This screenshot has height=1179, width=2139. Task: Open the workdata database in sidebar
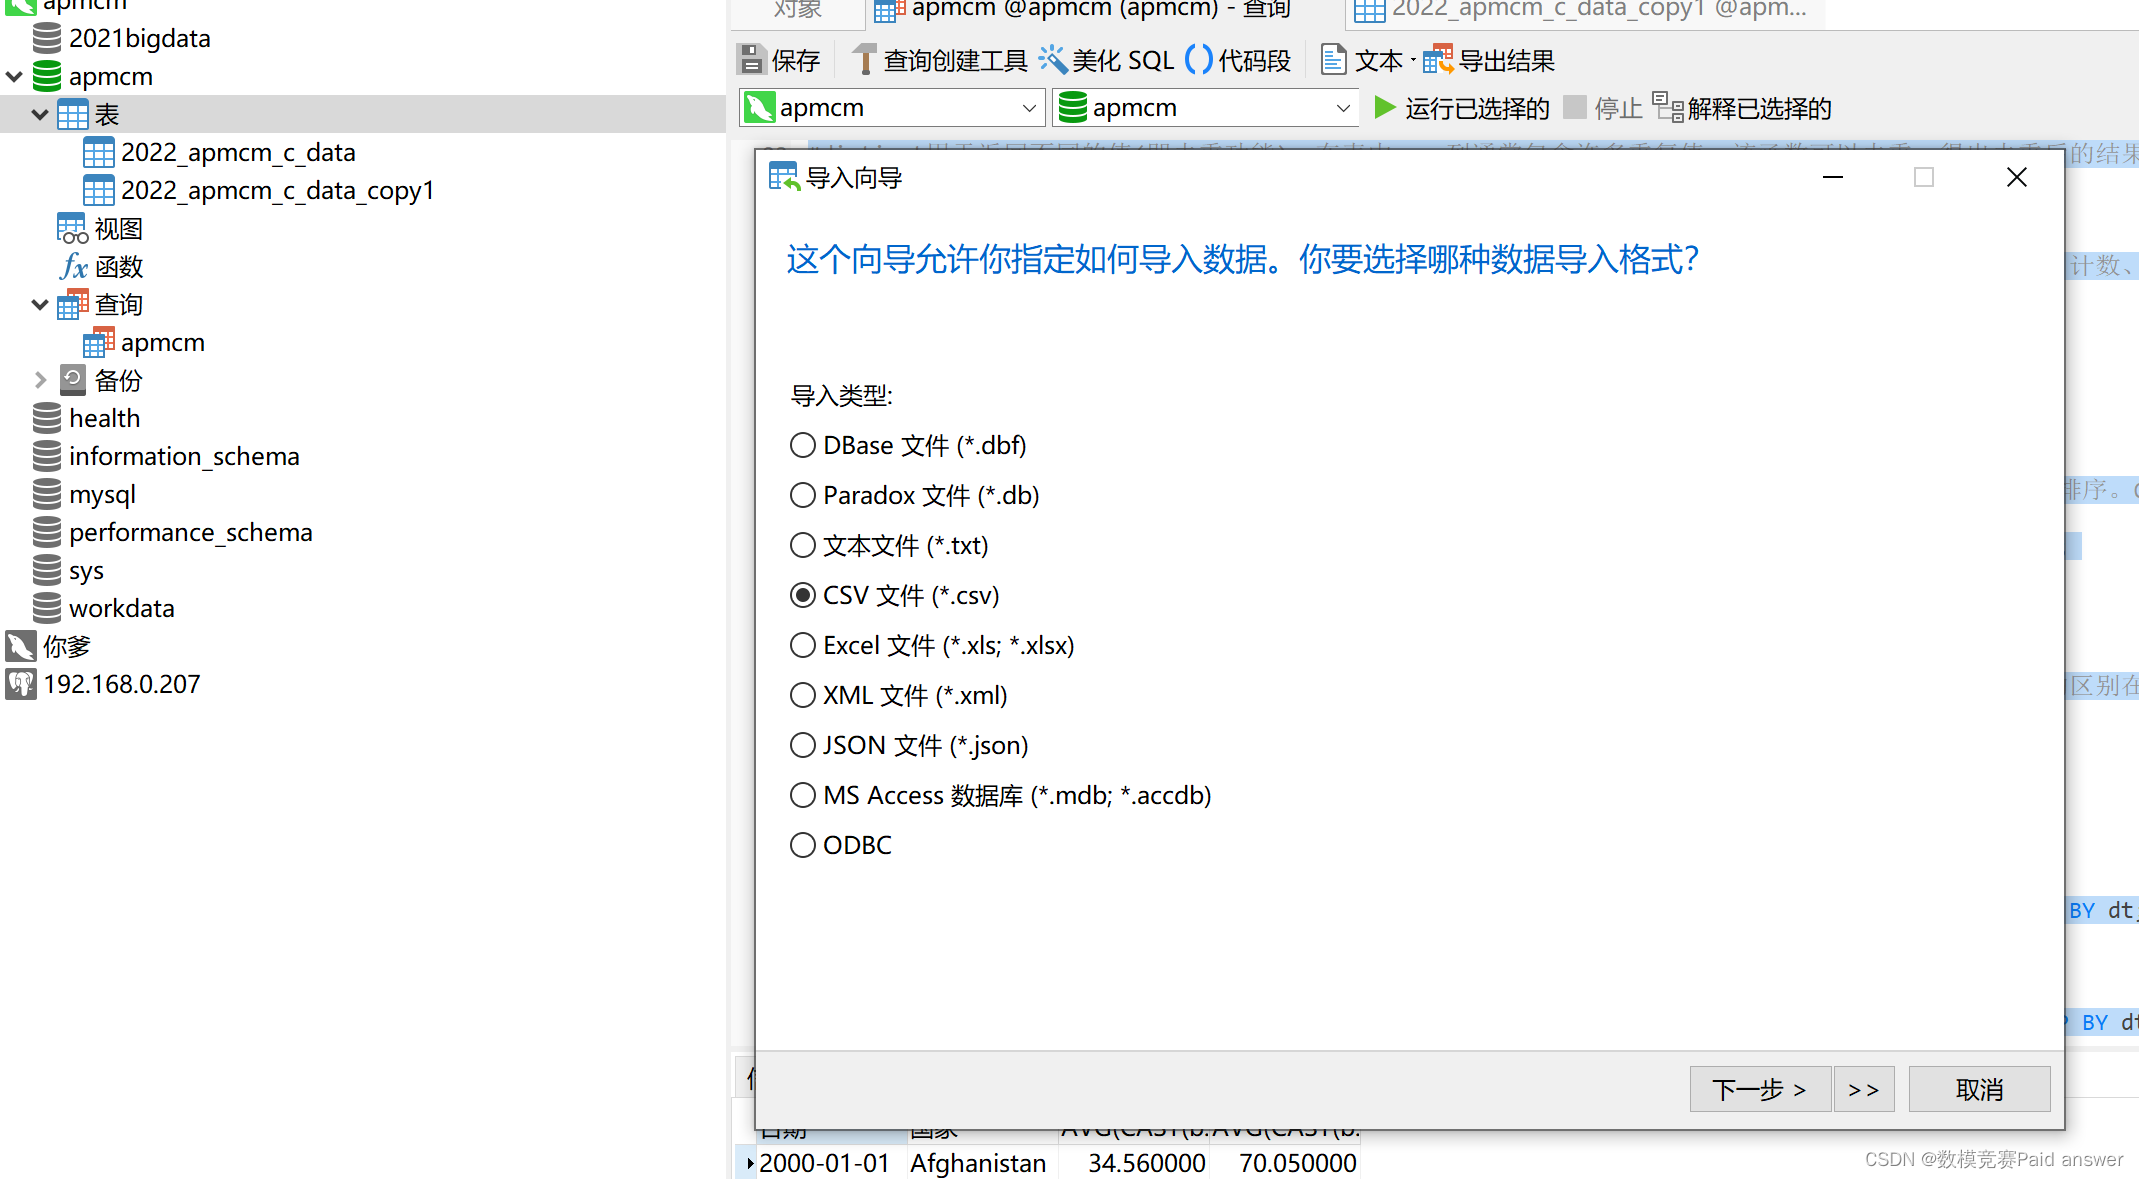click(x=121, y=609)
